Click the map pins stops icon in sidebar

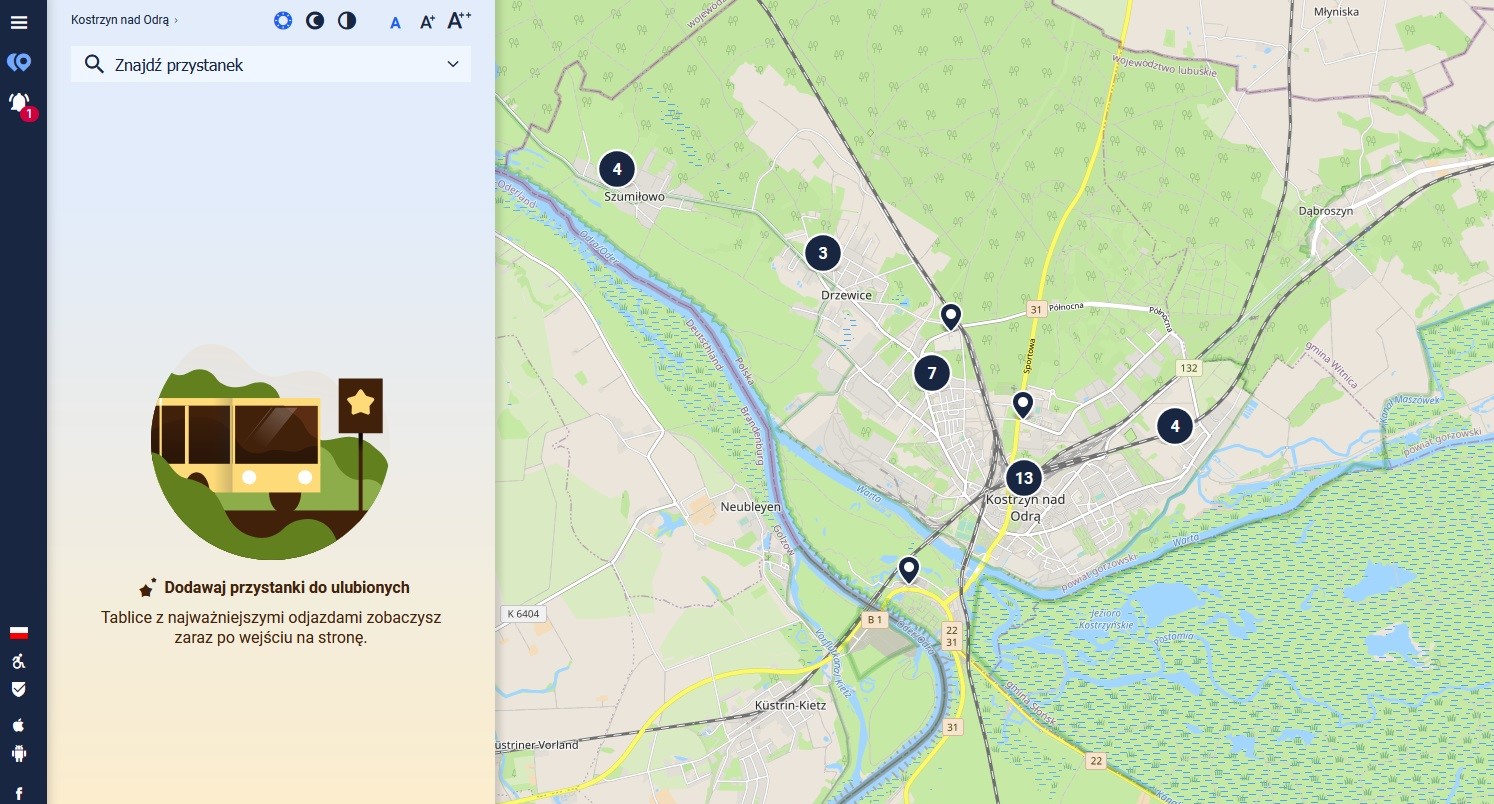[x=18, y=63]
